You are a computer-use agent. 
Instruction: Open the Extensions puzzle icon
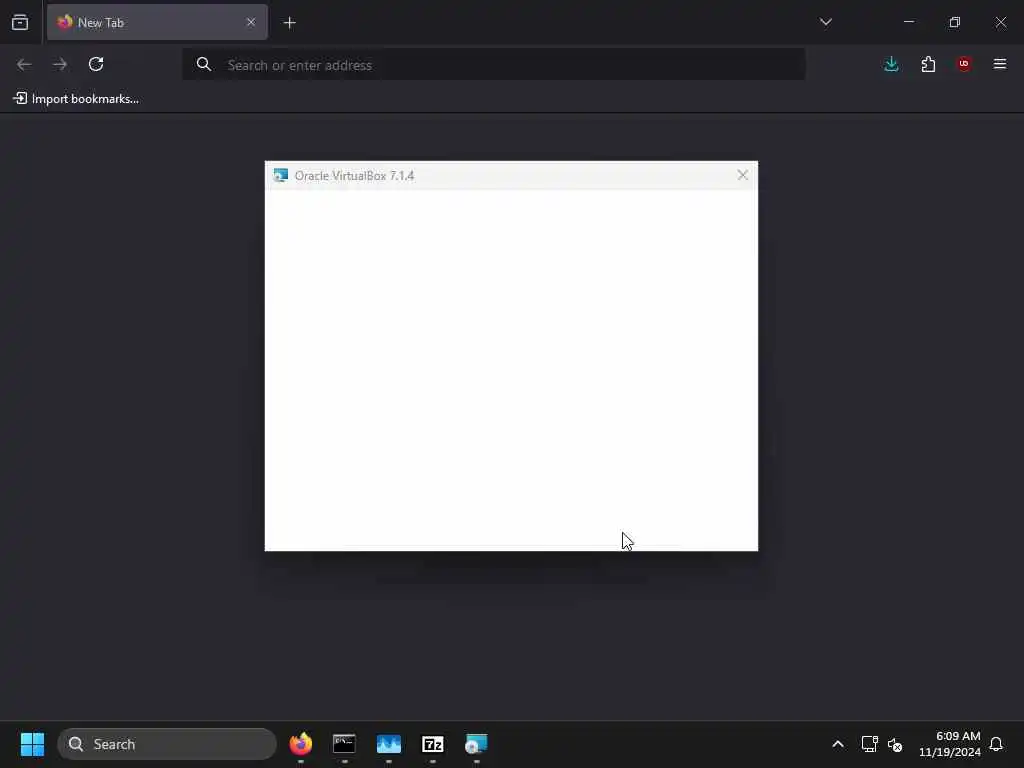[x=928, y=64]
